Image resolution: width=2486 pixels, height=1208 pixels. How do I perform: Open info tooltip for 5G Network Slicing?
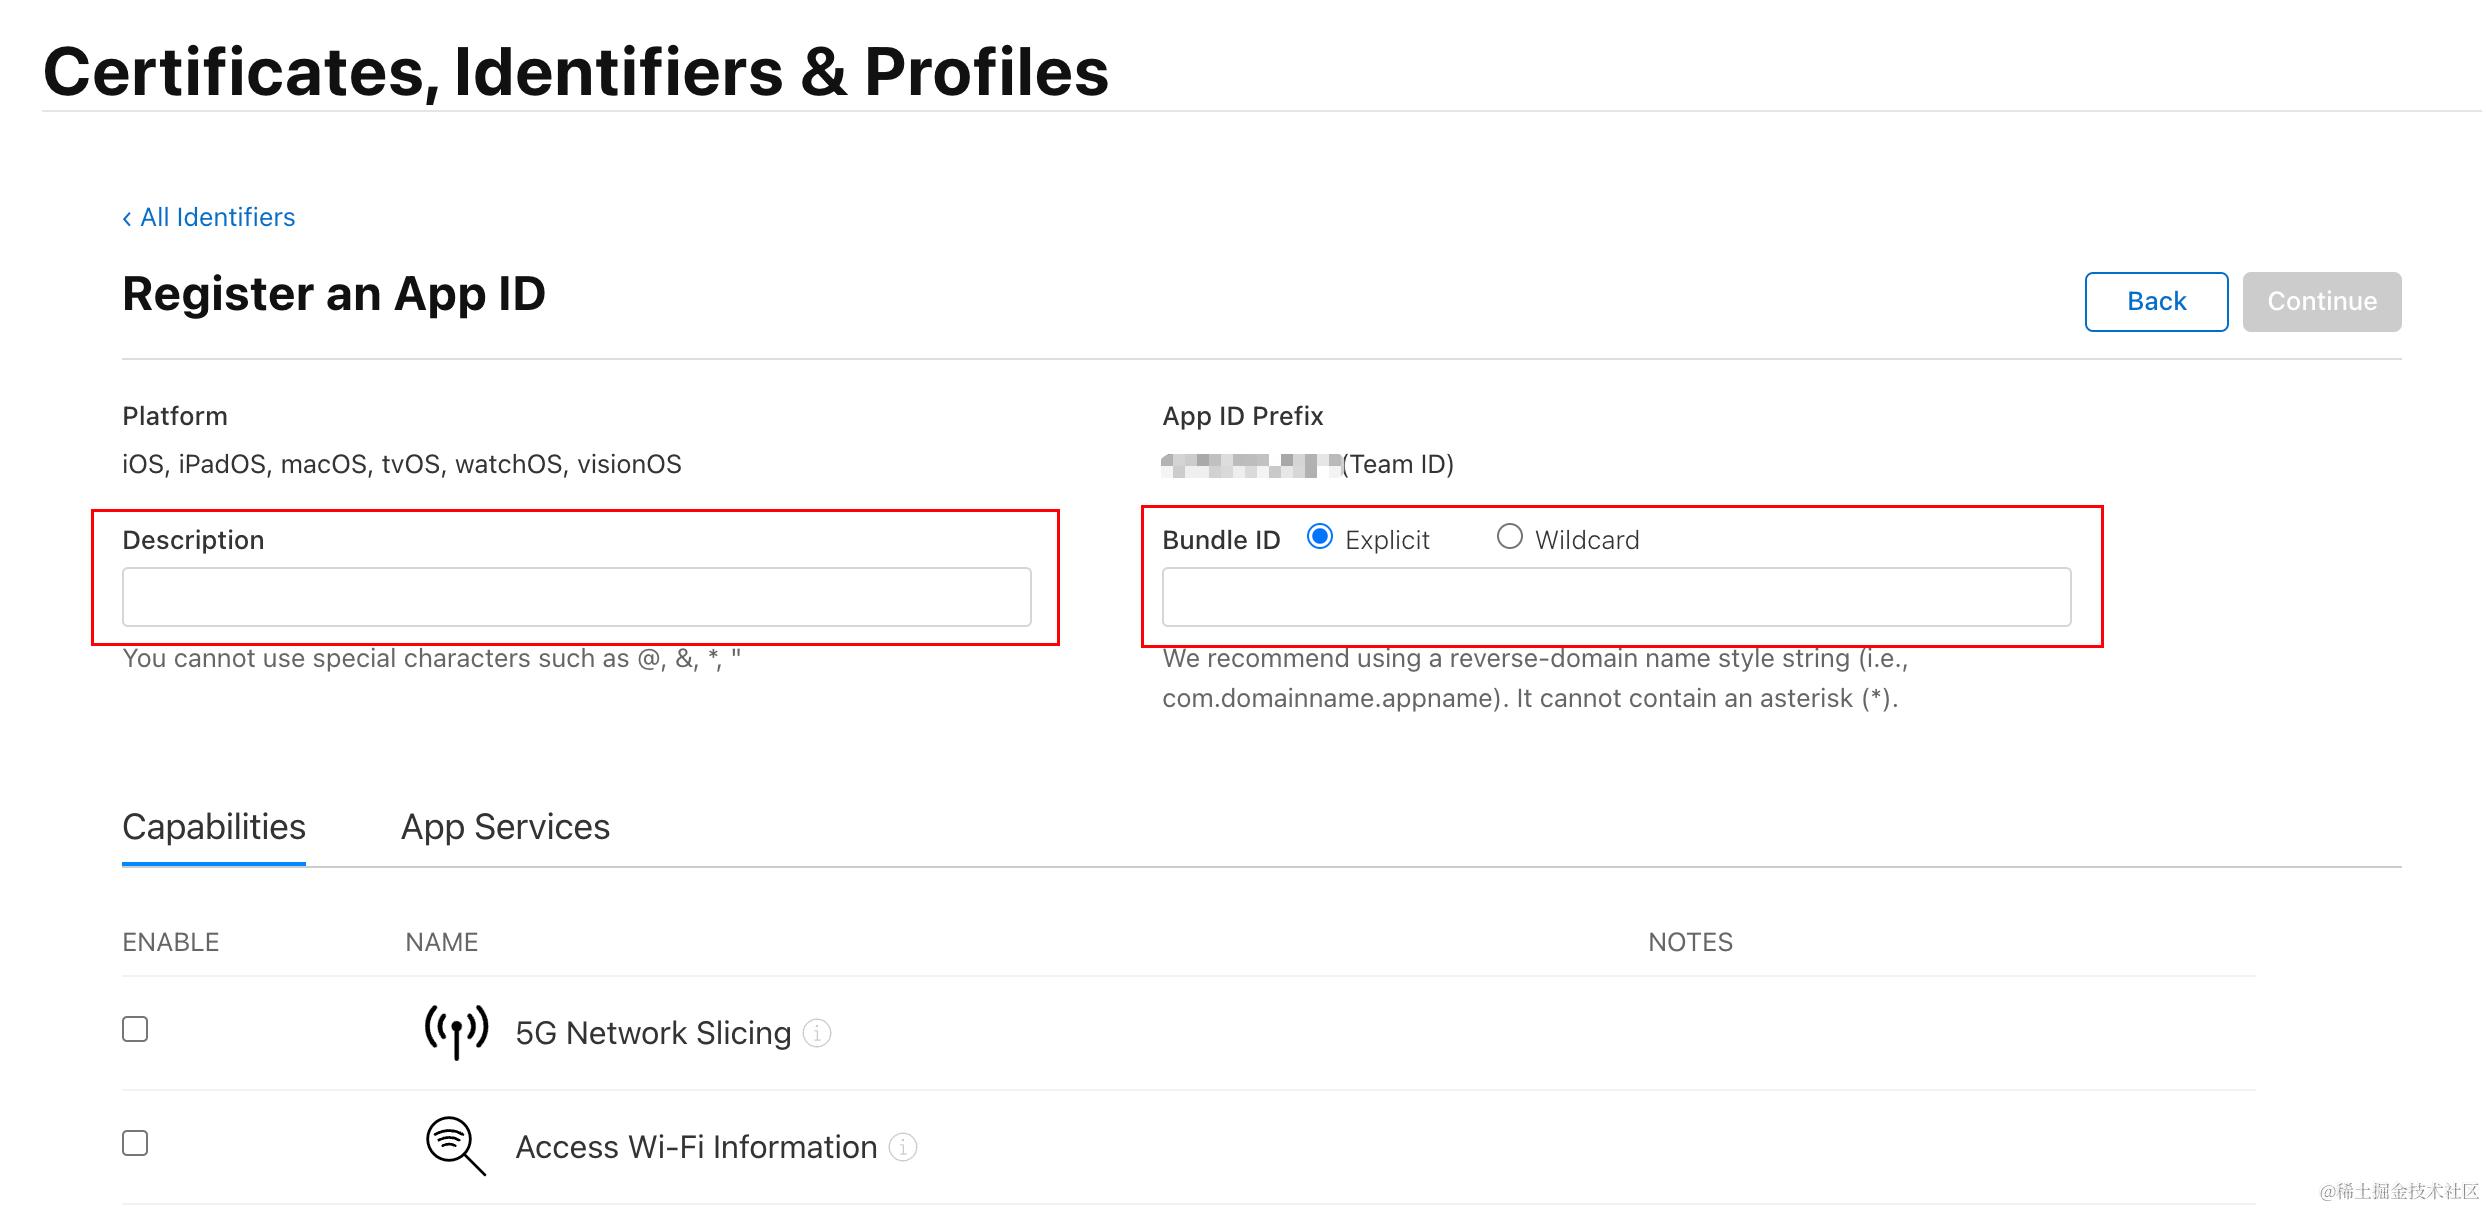817,1033
